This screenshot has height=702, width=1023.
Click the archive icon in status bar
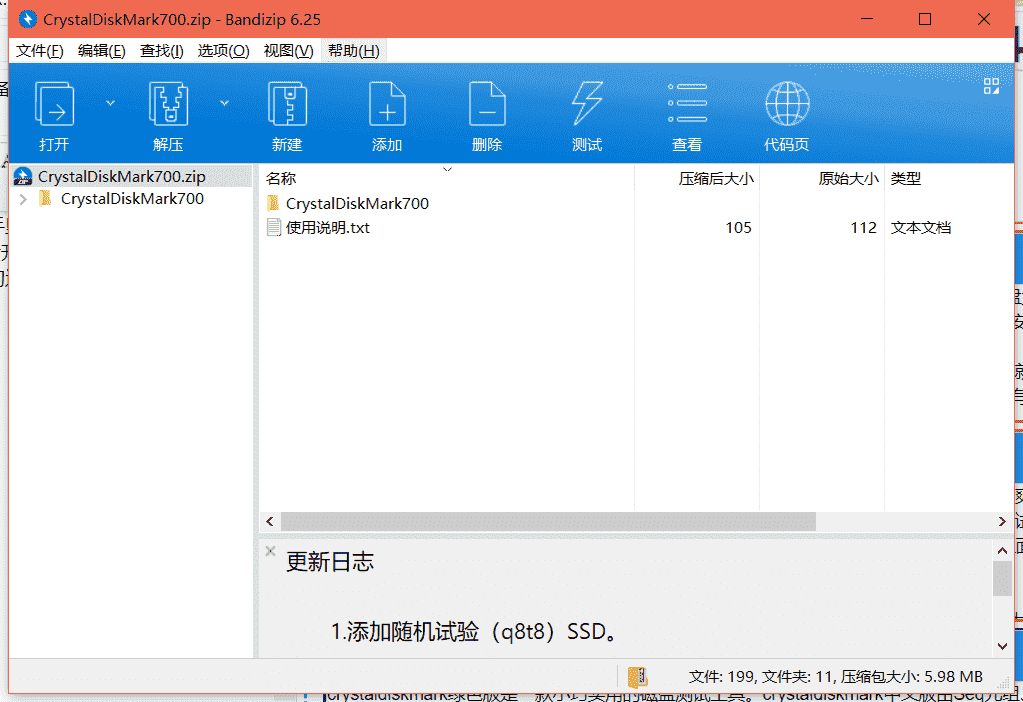point(637,677)
